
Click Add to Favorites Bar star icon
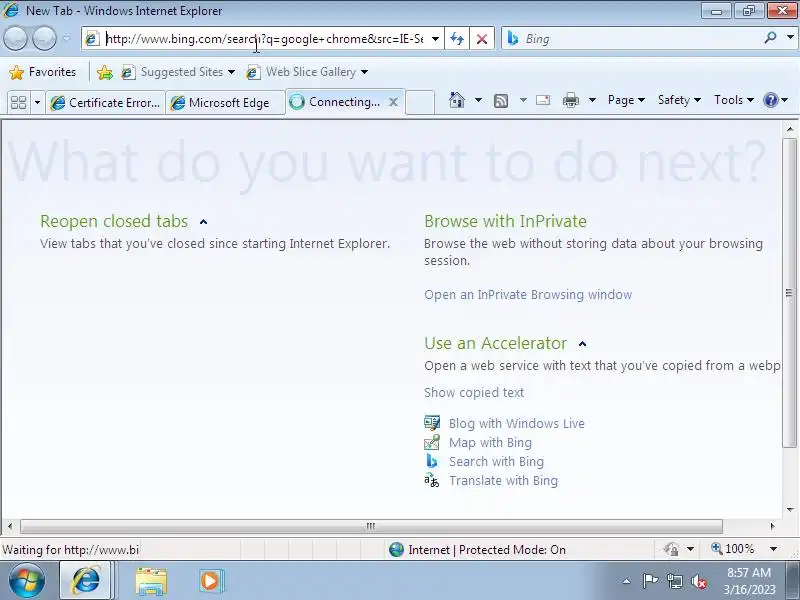point(105,72)
